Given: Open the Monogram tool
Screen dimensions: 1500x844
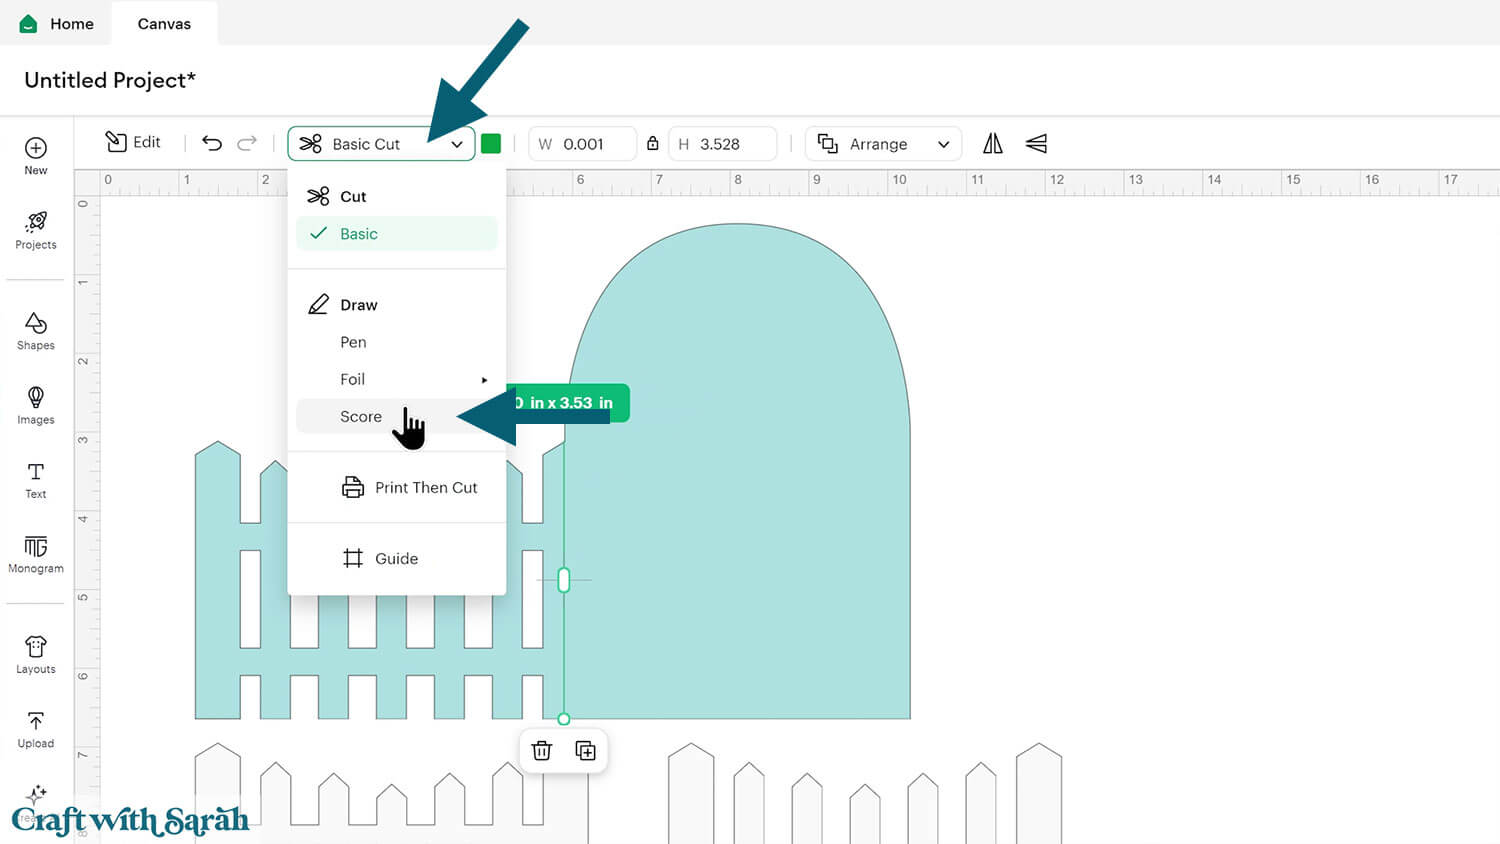Looking at the screenshot, I should (x=36, y=553).
